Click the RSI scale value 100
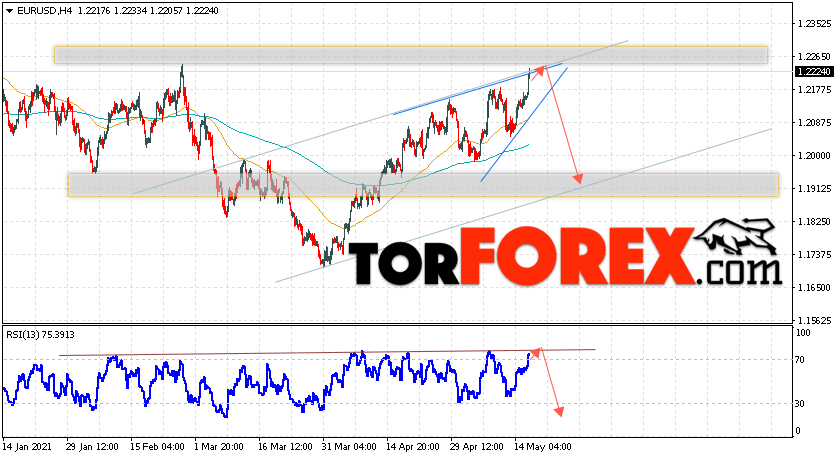Image resolution: width=838 pixels, height=458 pixels. coord(803,332)
